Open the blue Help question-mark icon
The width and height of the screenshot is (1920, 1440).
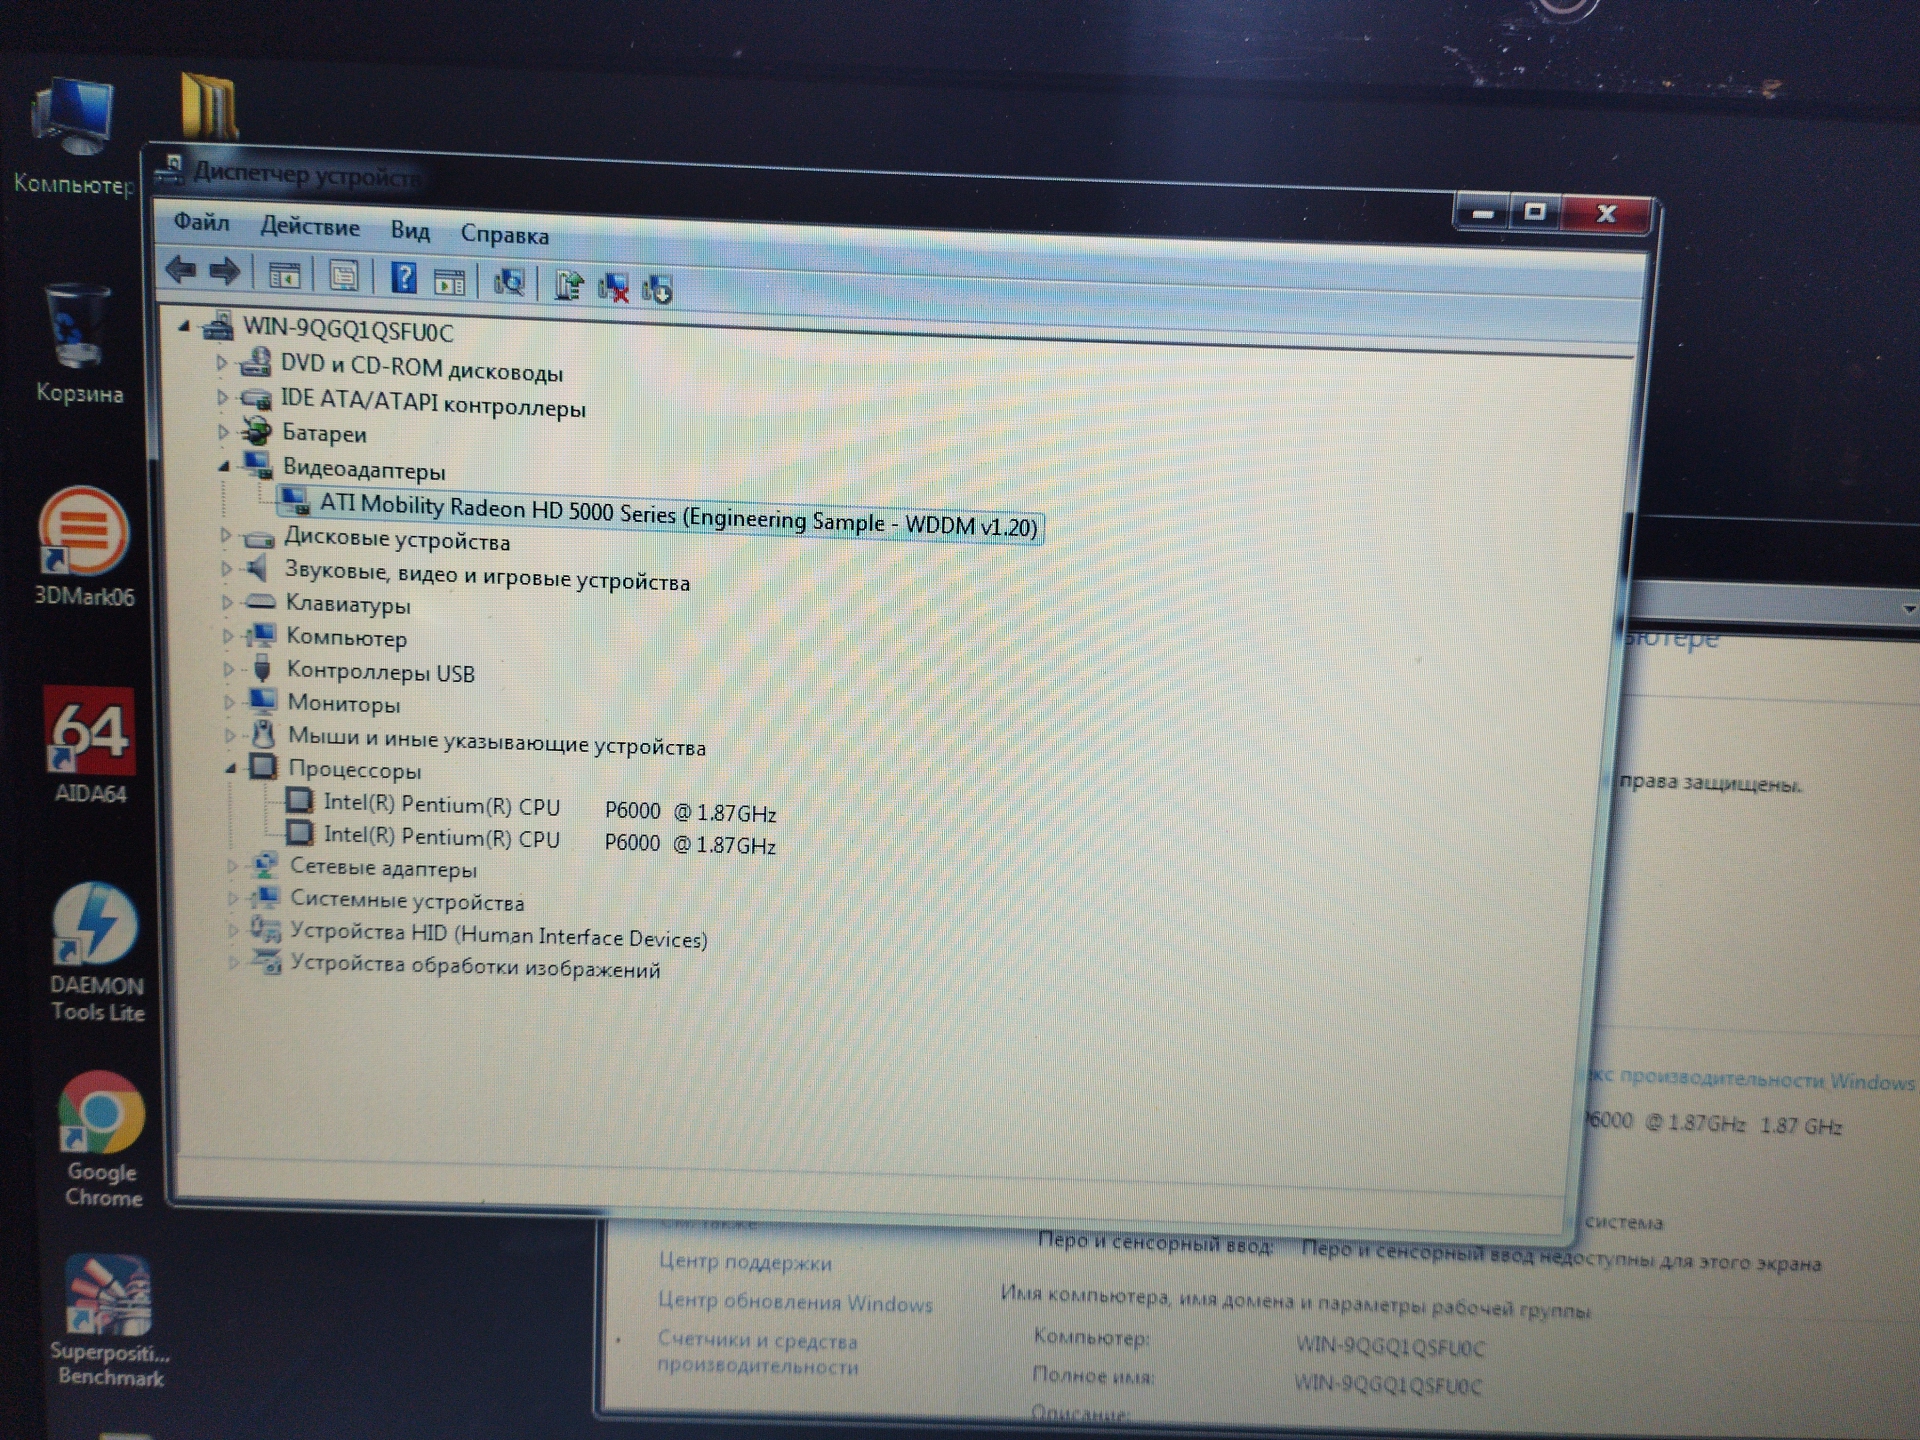[403, 278]
